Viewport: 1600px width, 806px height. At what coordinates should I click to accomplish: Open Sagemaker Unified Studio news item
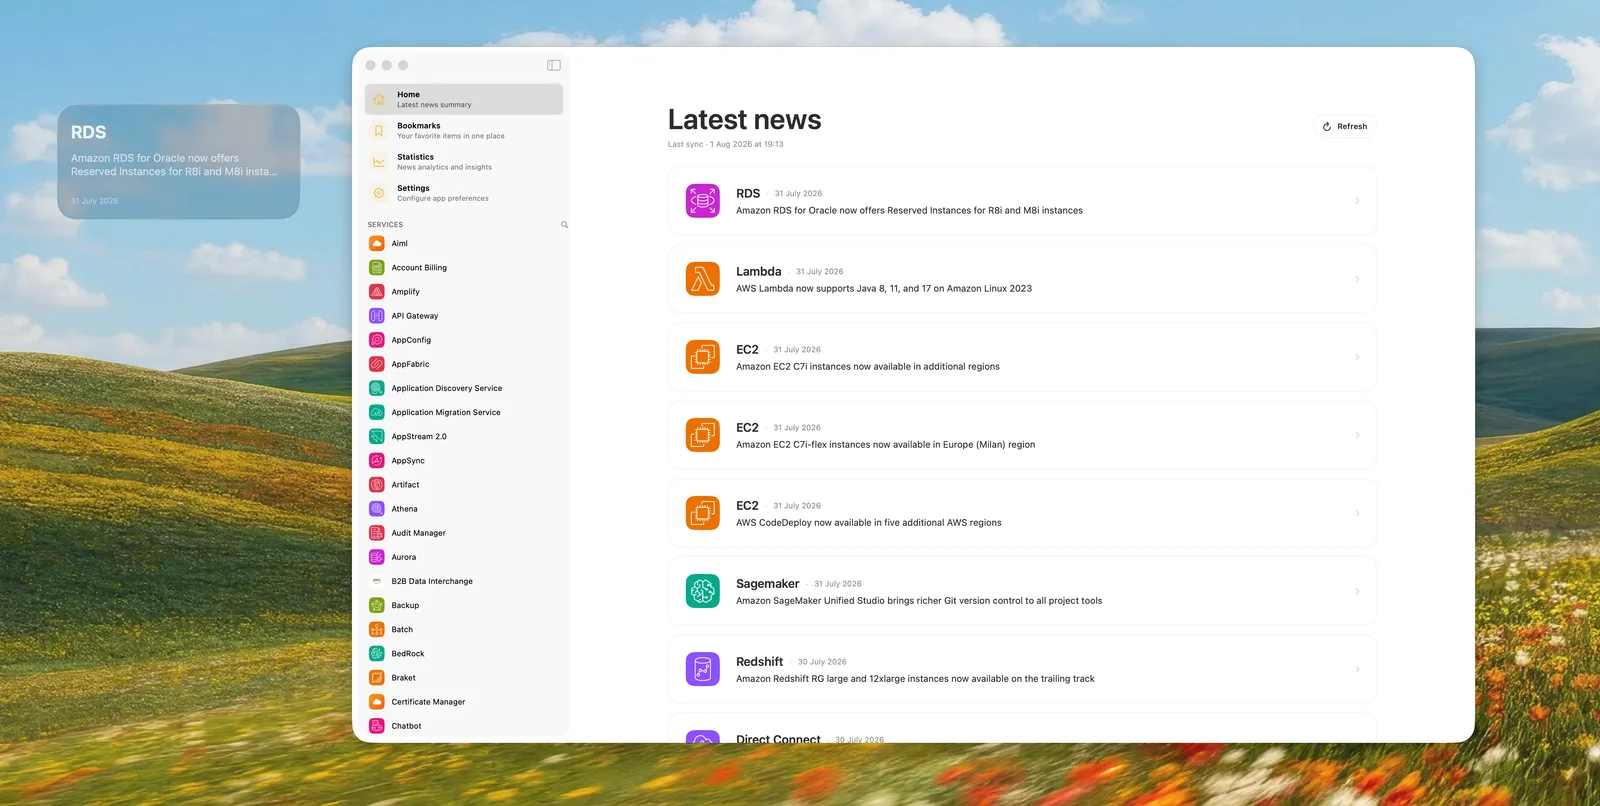(x=1022, y=591)
